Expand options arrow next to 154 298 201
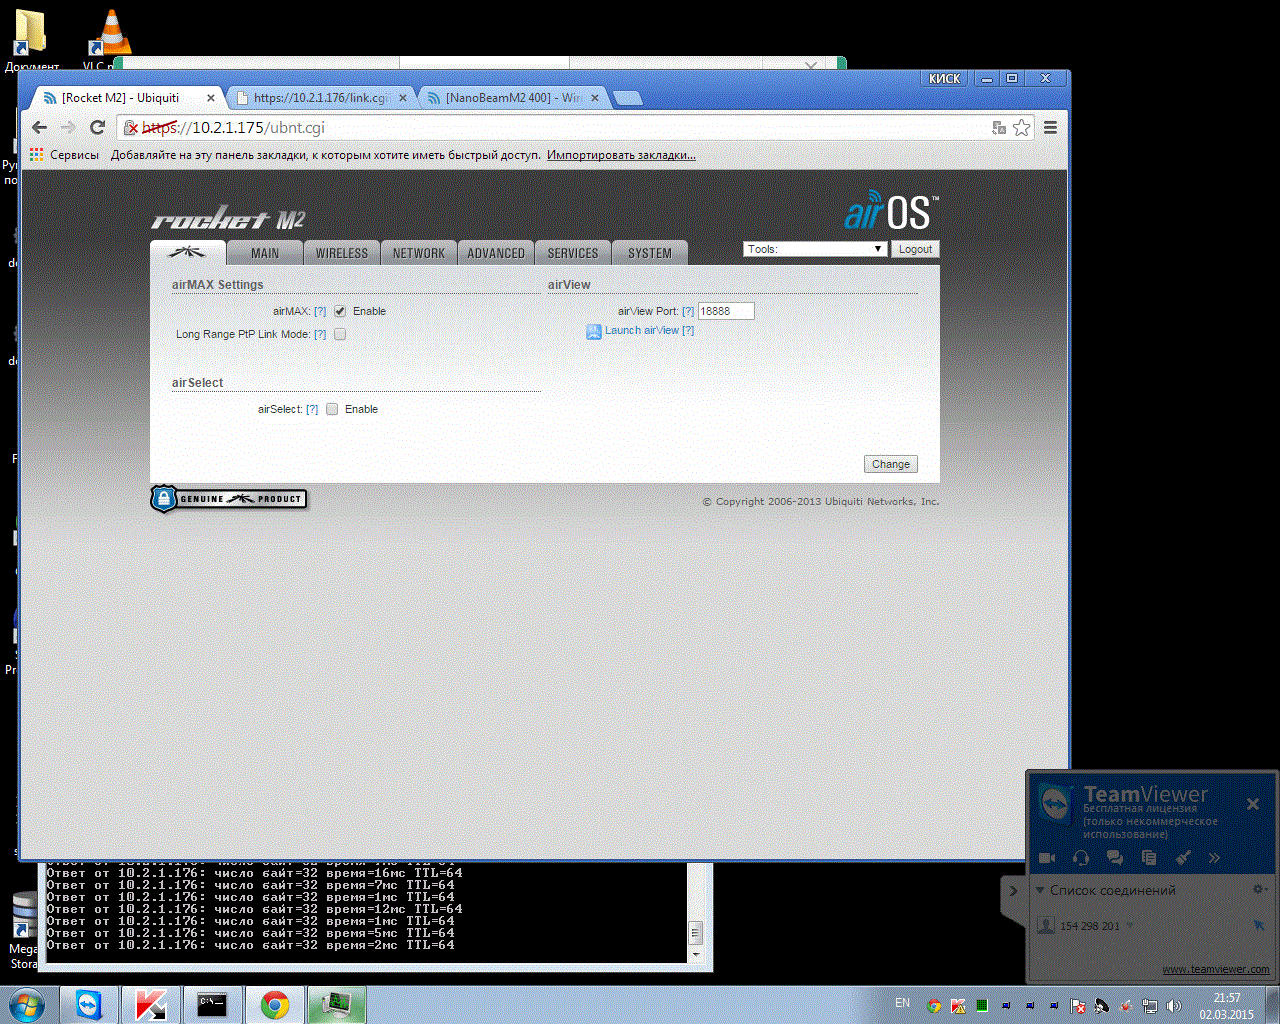Viewport: 1280px width, 1024px height. click(x=1130, y=926)
